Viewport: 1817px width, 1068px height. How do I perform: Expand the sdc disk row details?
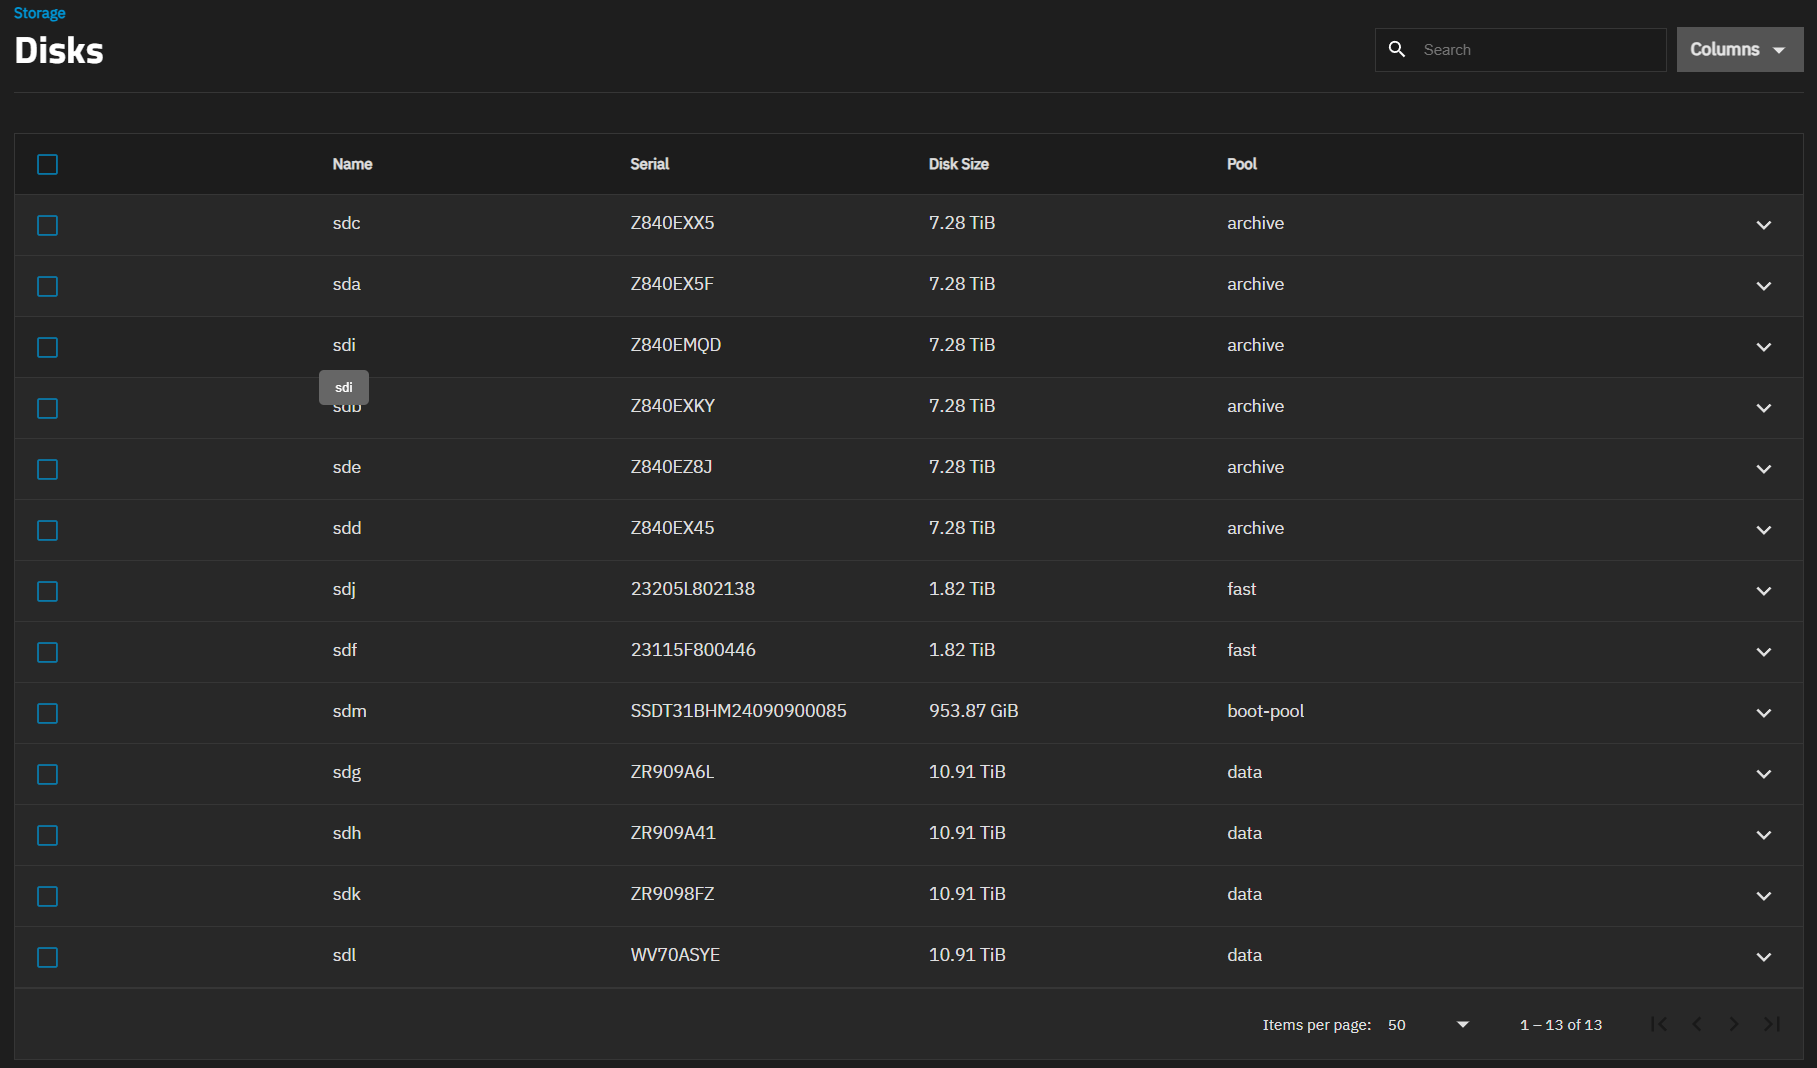click(1763, 225)
